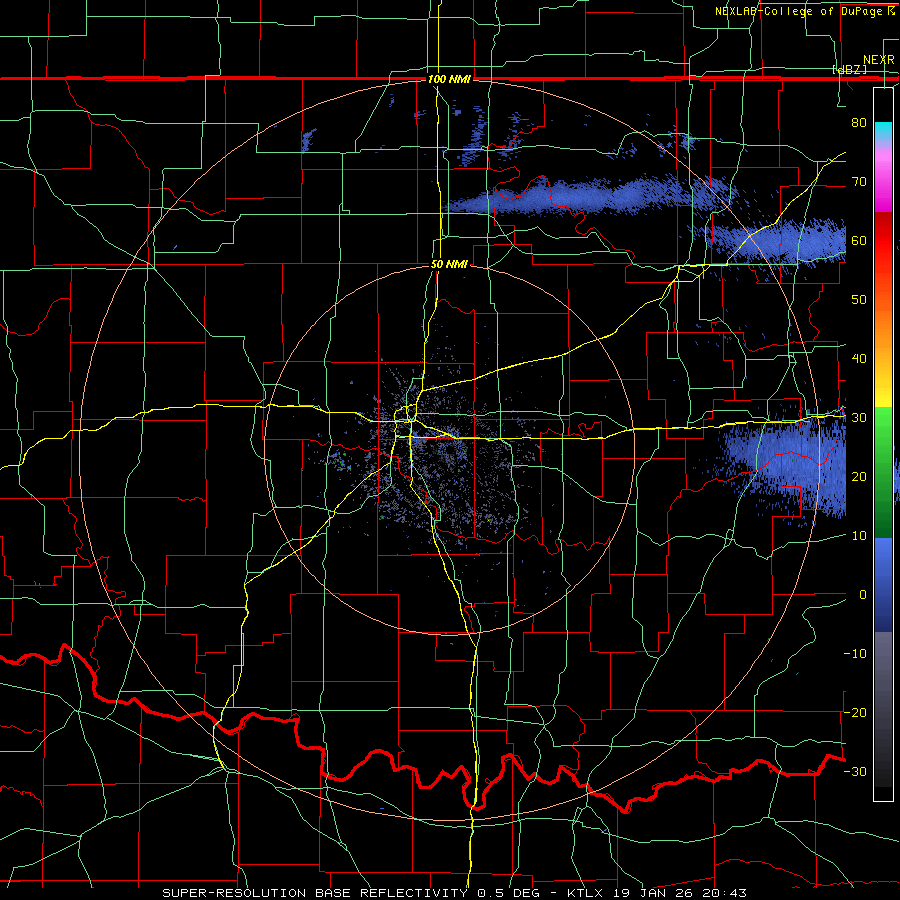Click the 0 value on the dBZ scale
900x900 pixels.
click(863, 595)
